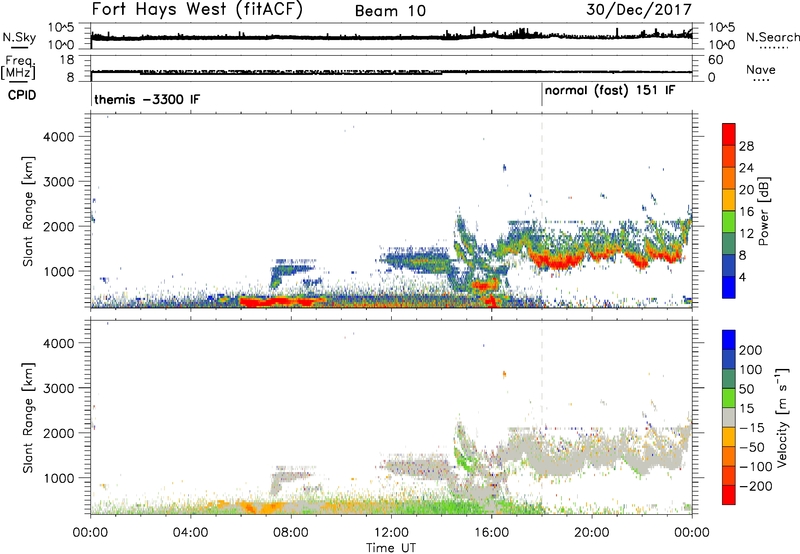Click the 'Nave' legend label
The height and width of the screenshot is (554, 800).
click(x=761, y=69)
